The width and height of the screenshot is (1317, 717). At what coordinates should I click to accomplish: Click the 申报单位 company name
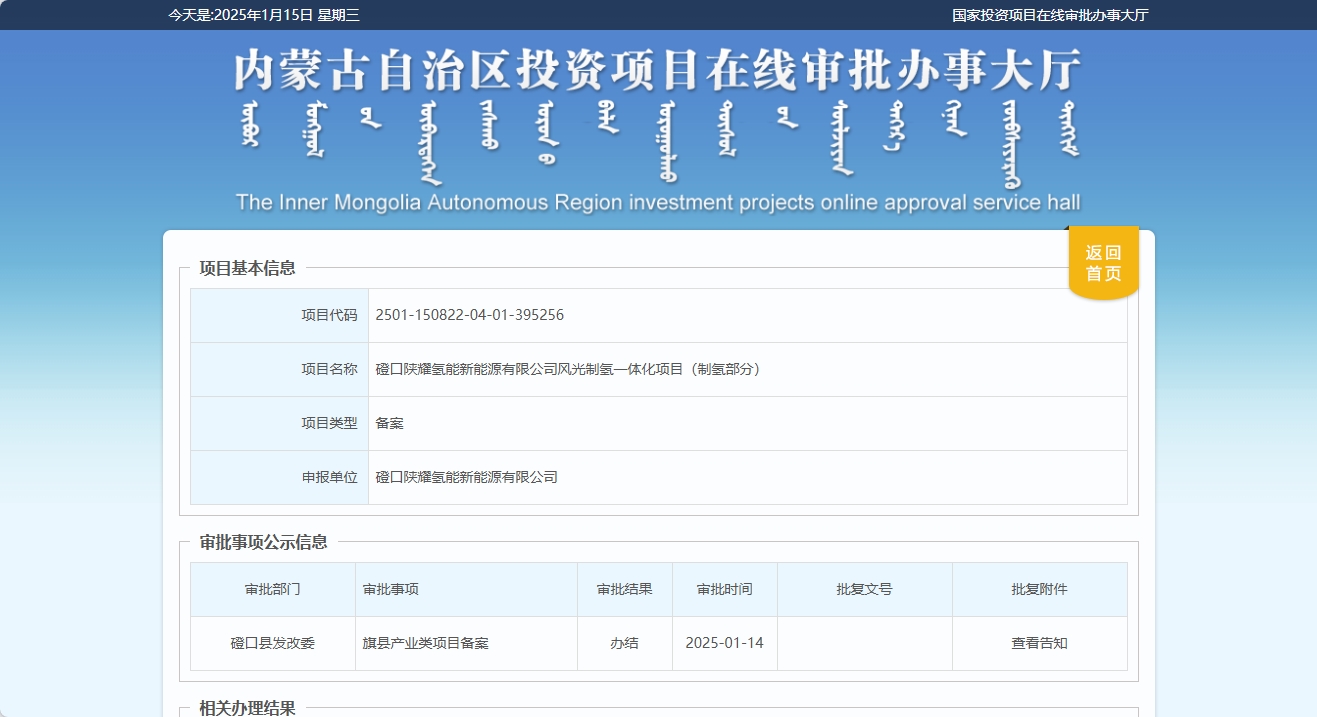tap(464, 477)
